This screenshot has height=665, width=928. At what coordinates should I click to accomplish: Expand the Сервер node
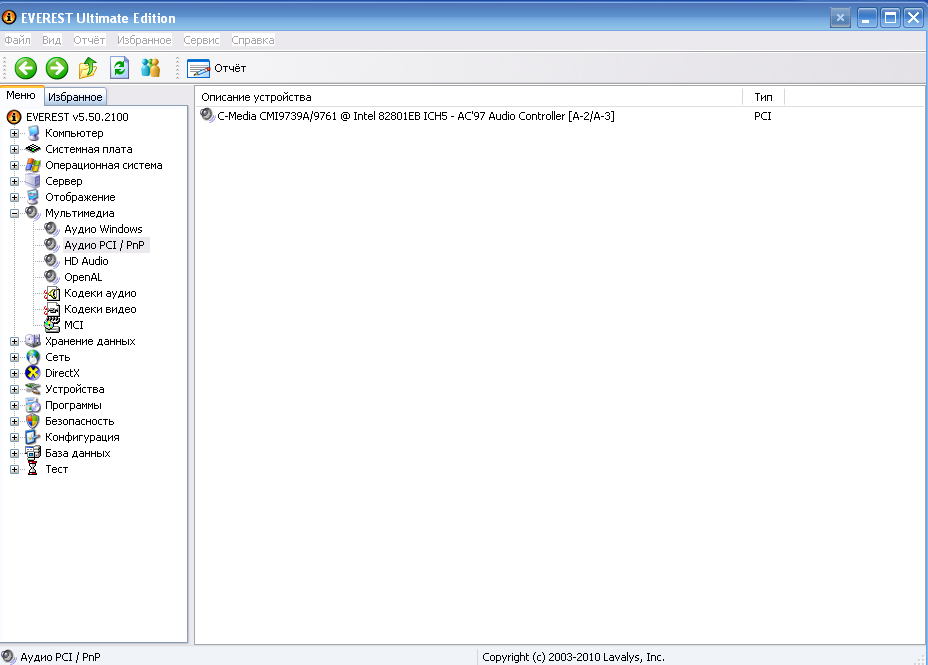[14, 181]
